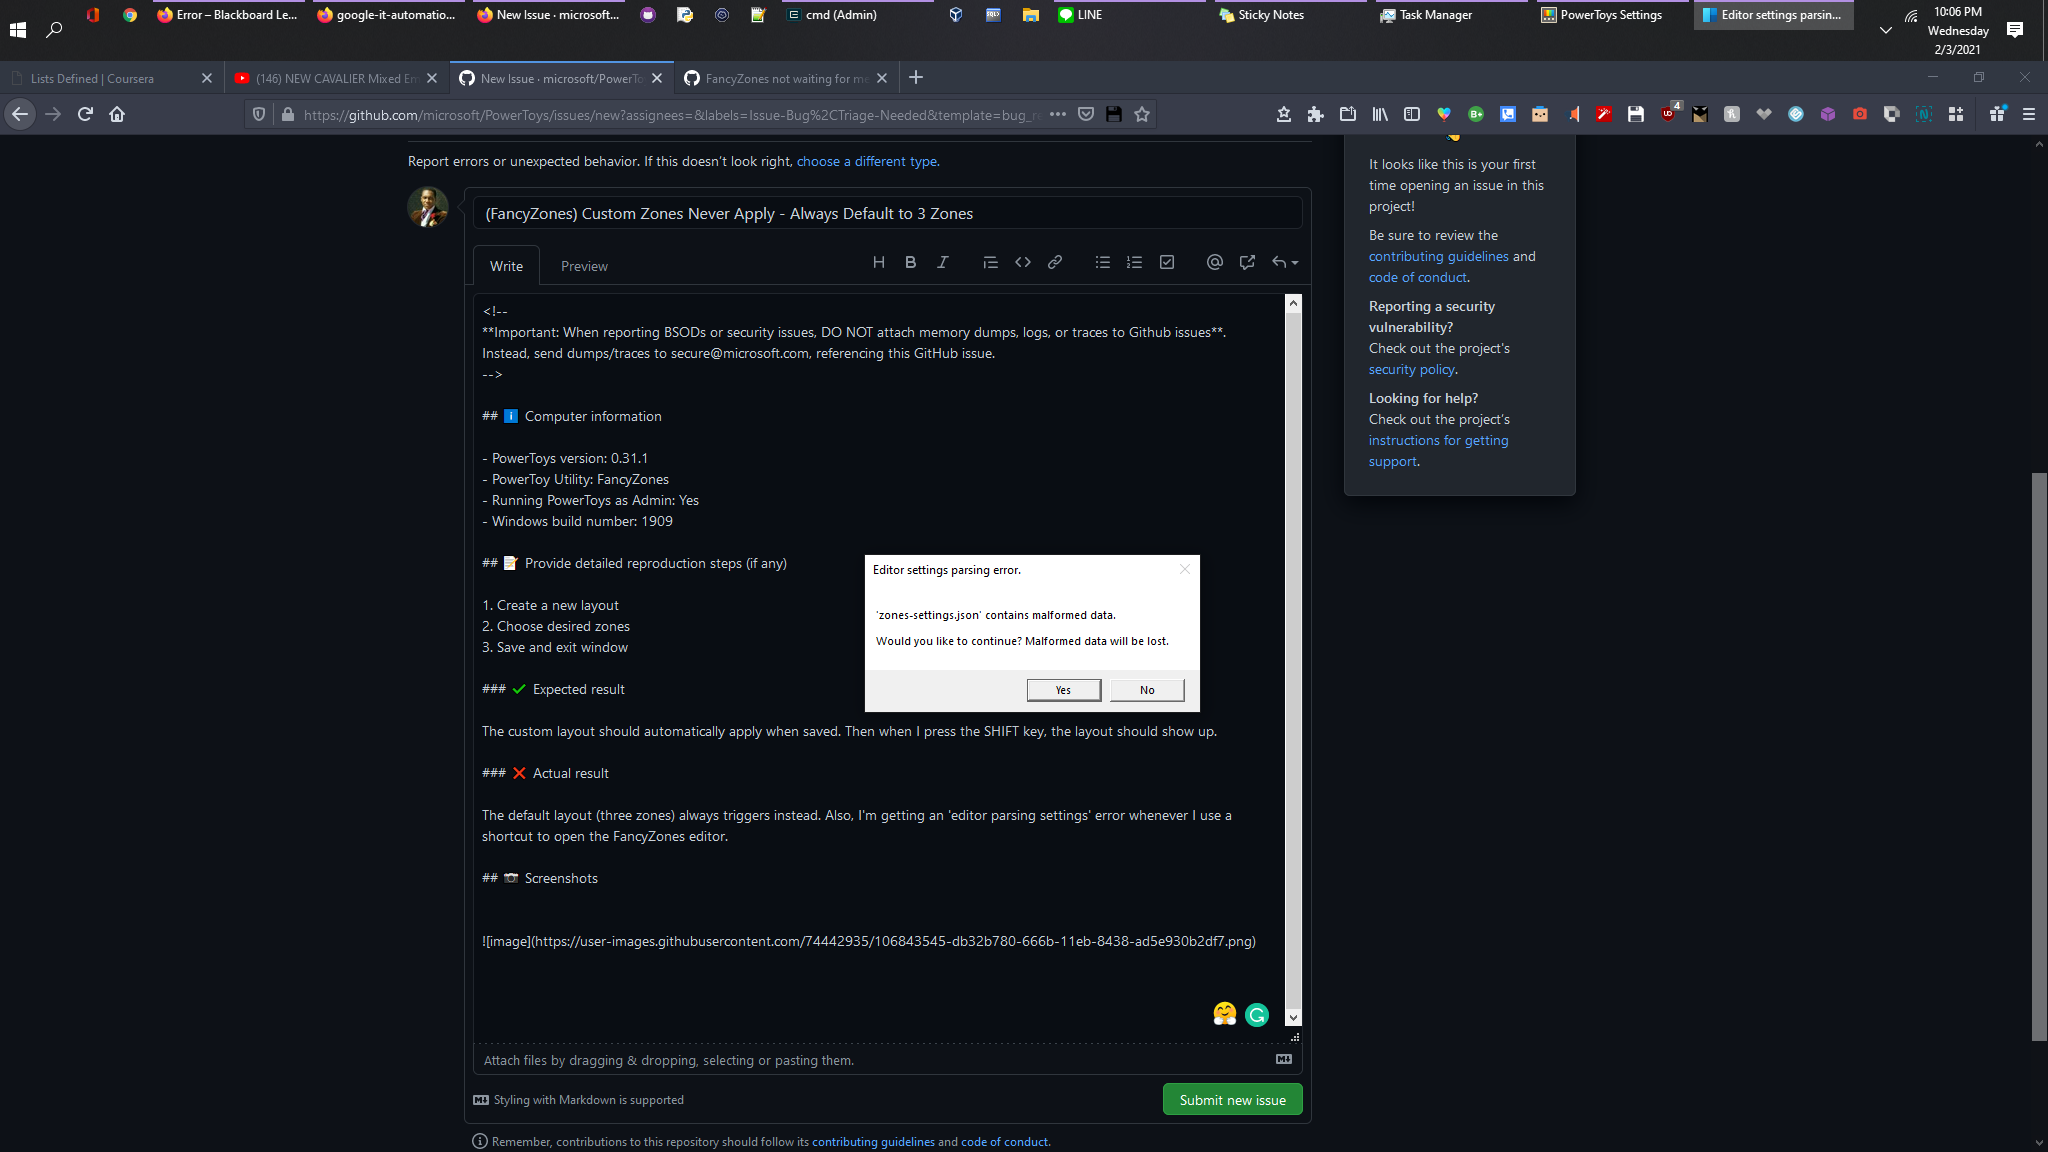Open the reply options dropdown
Image resolution: width=2048 pixels, height=1152 pixels.
tap(1284, 262)
